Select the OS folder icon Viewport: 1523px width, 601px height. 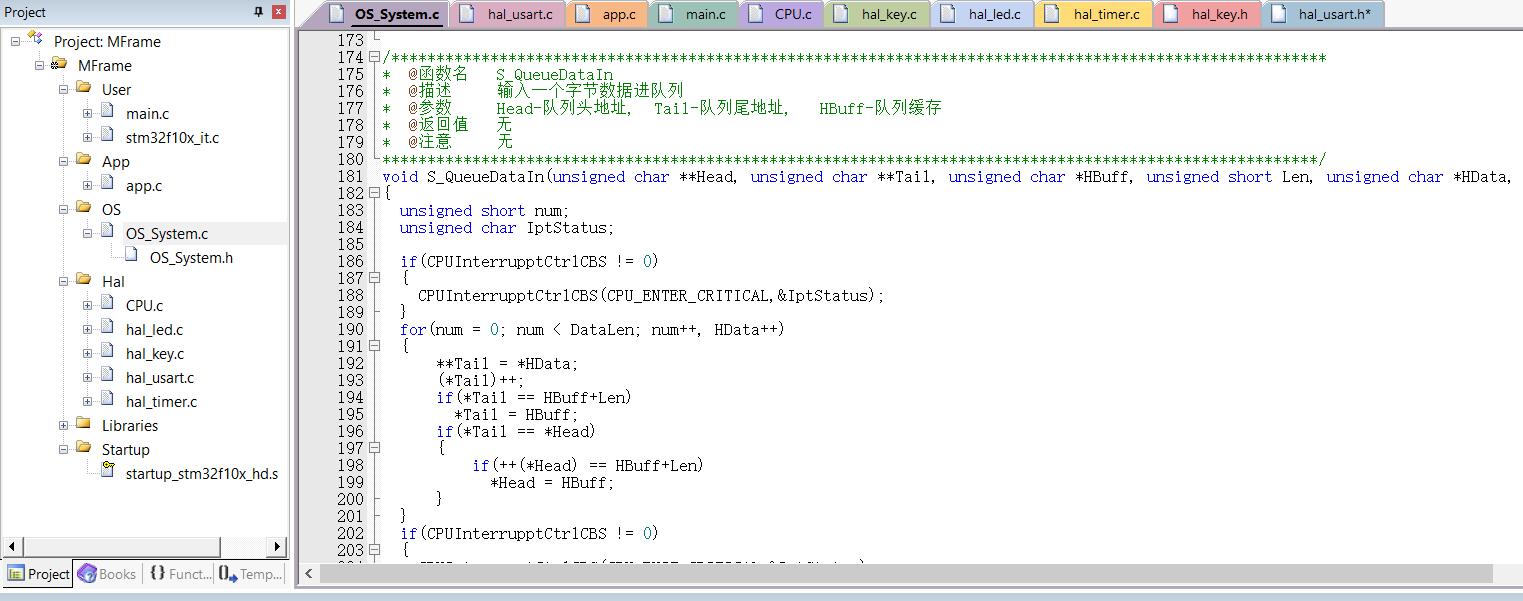click(83, 208)
